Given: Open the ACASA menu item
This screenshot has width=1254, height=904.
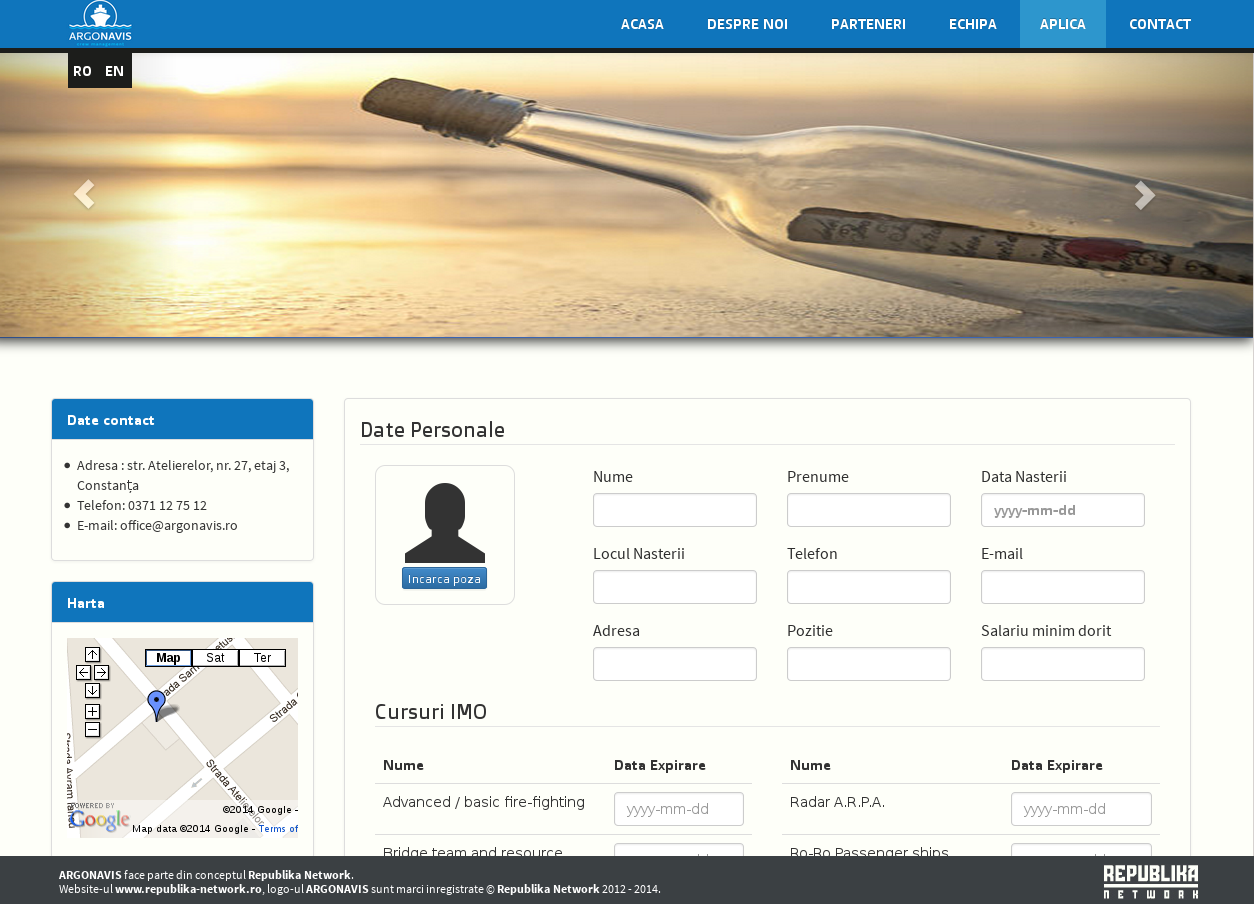Looking at the screenshot, I should point(642,24).
